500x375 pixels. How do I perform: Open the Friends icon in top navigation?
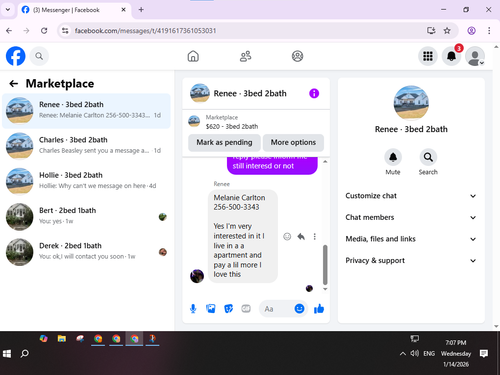click(x=246, y=56)
